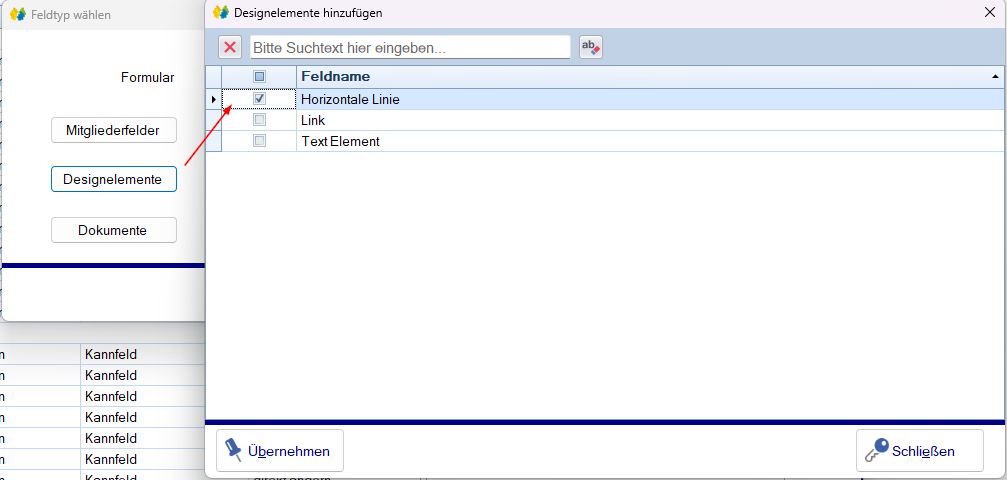Click the current row indicator arrow

tap(213, 99)
